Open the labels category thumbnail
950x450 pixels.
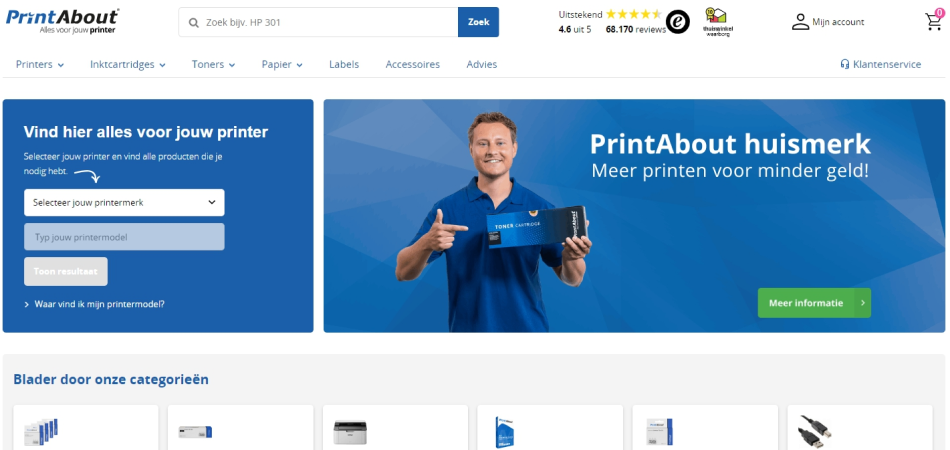tap(659, 432)
